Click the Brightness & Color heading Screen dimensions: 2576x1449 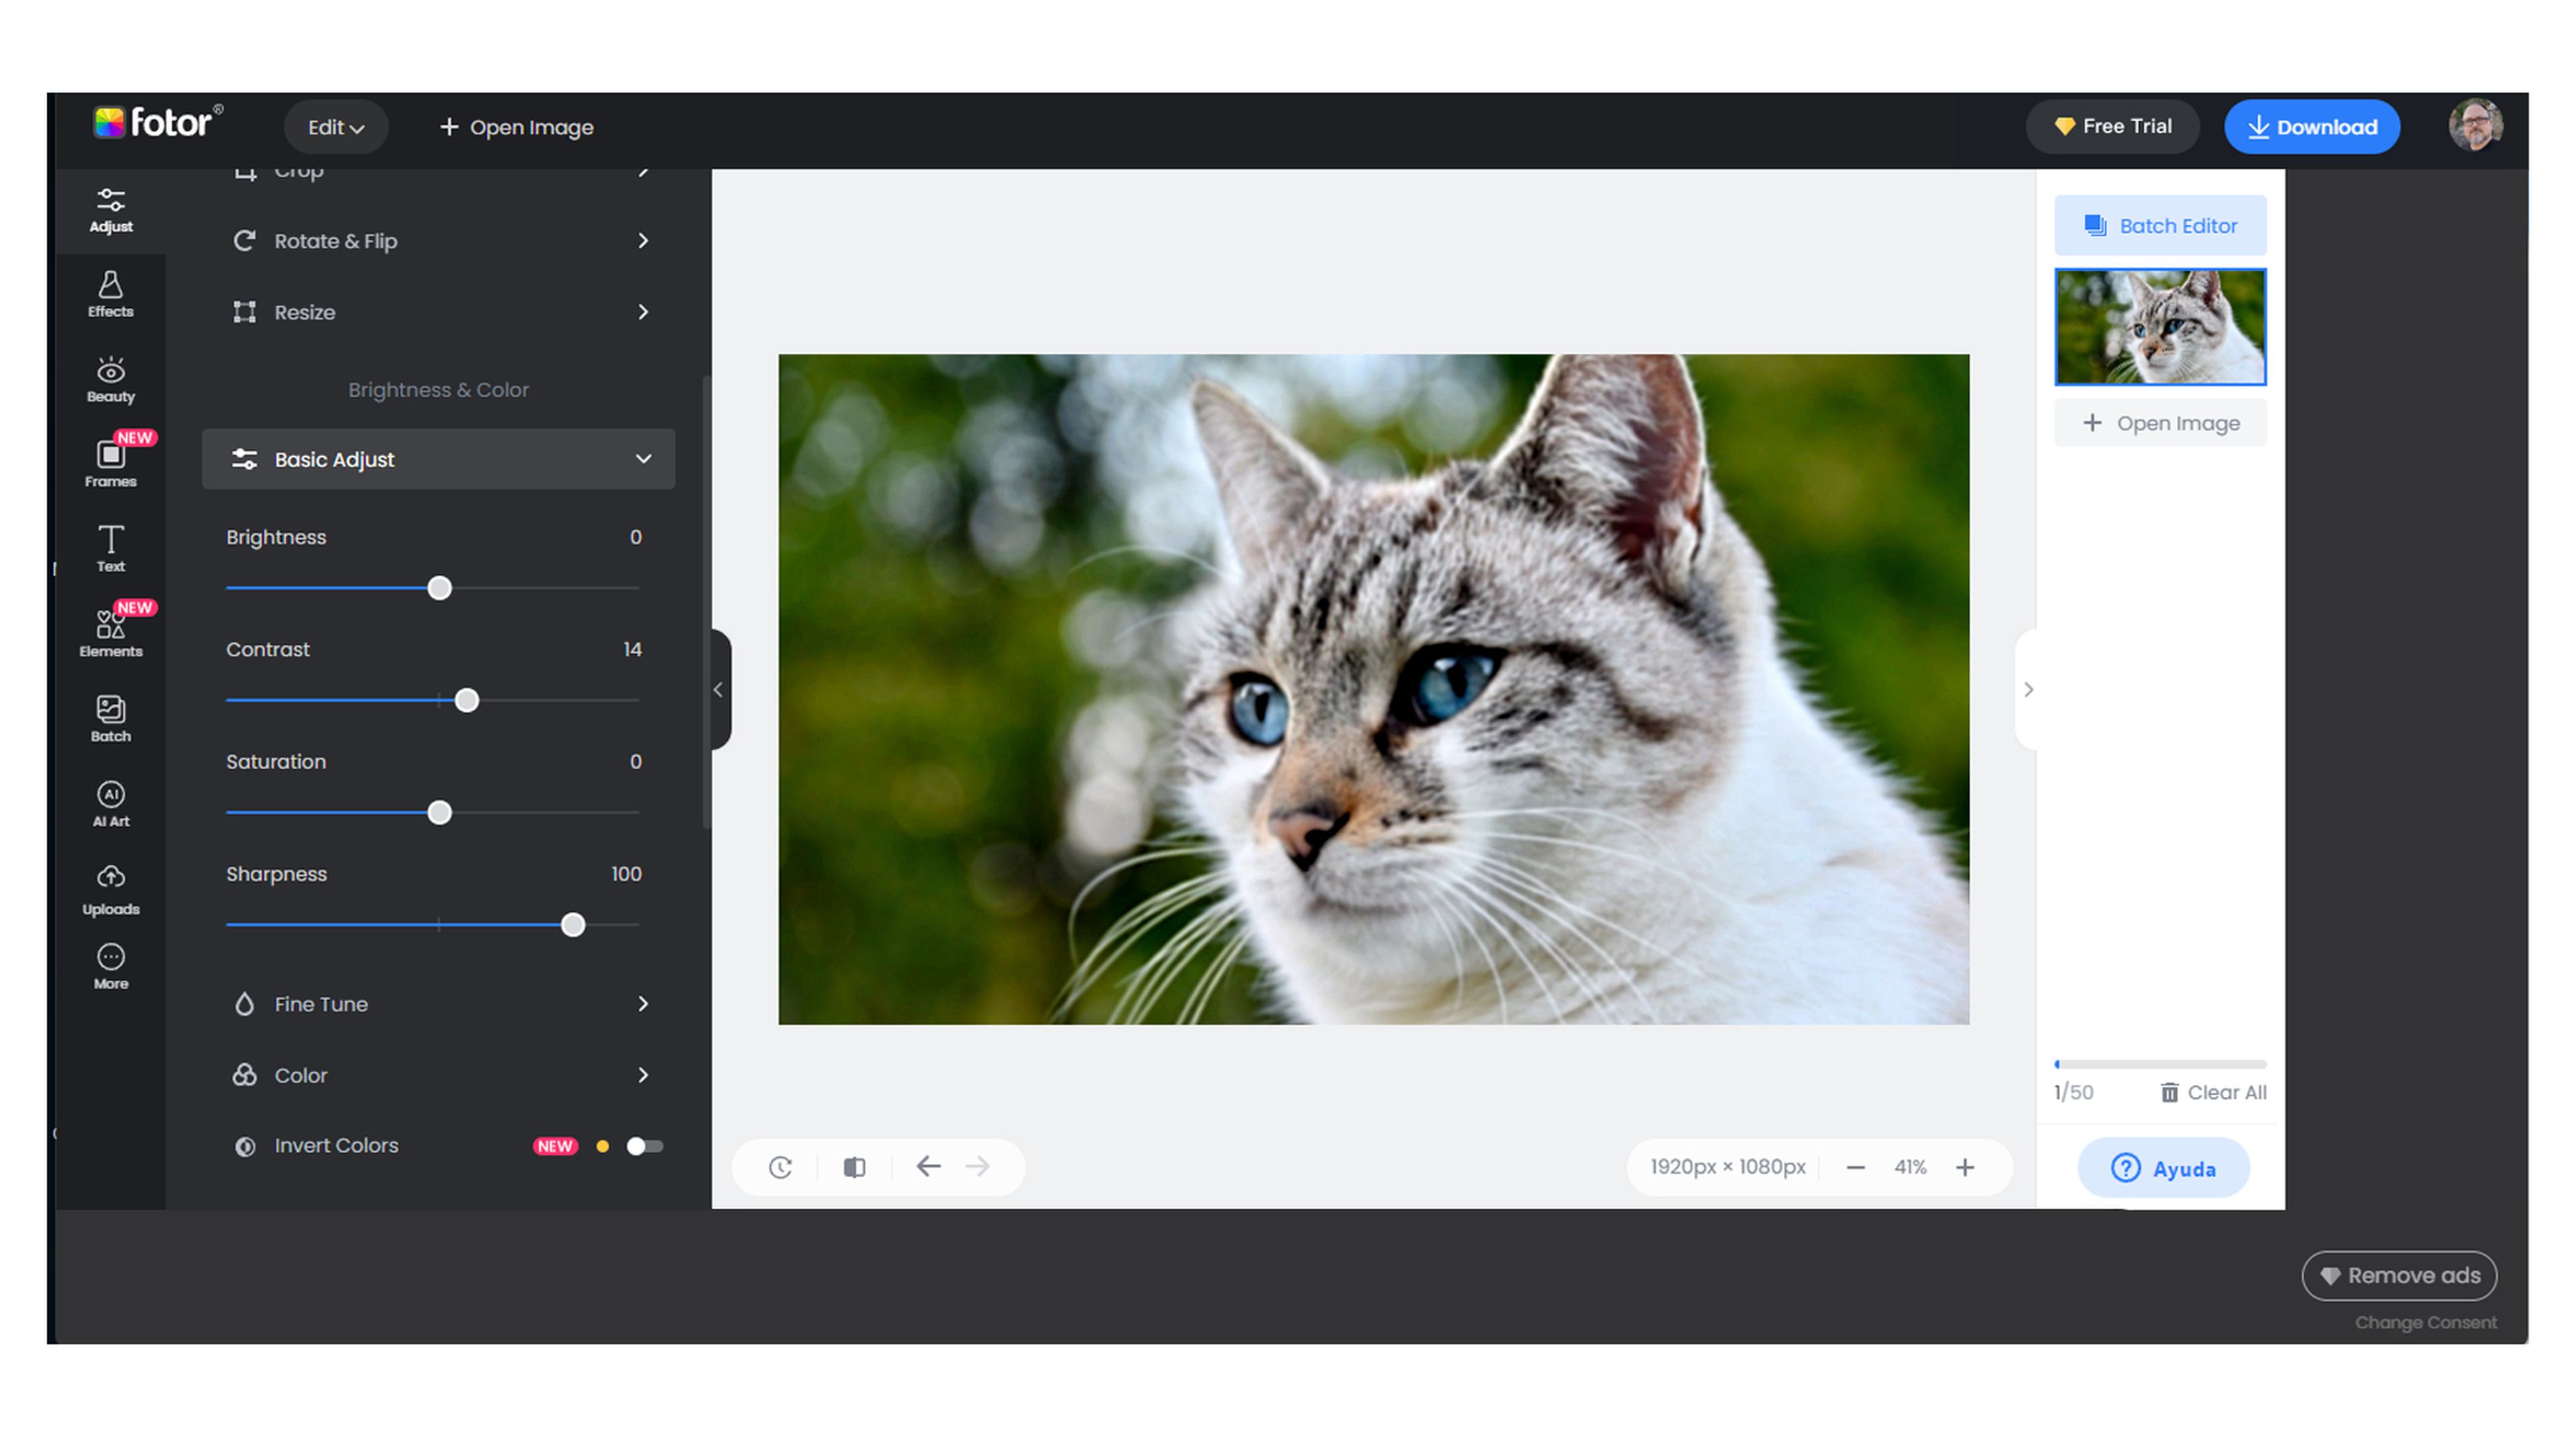click(x=438, y=390)
